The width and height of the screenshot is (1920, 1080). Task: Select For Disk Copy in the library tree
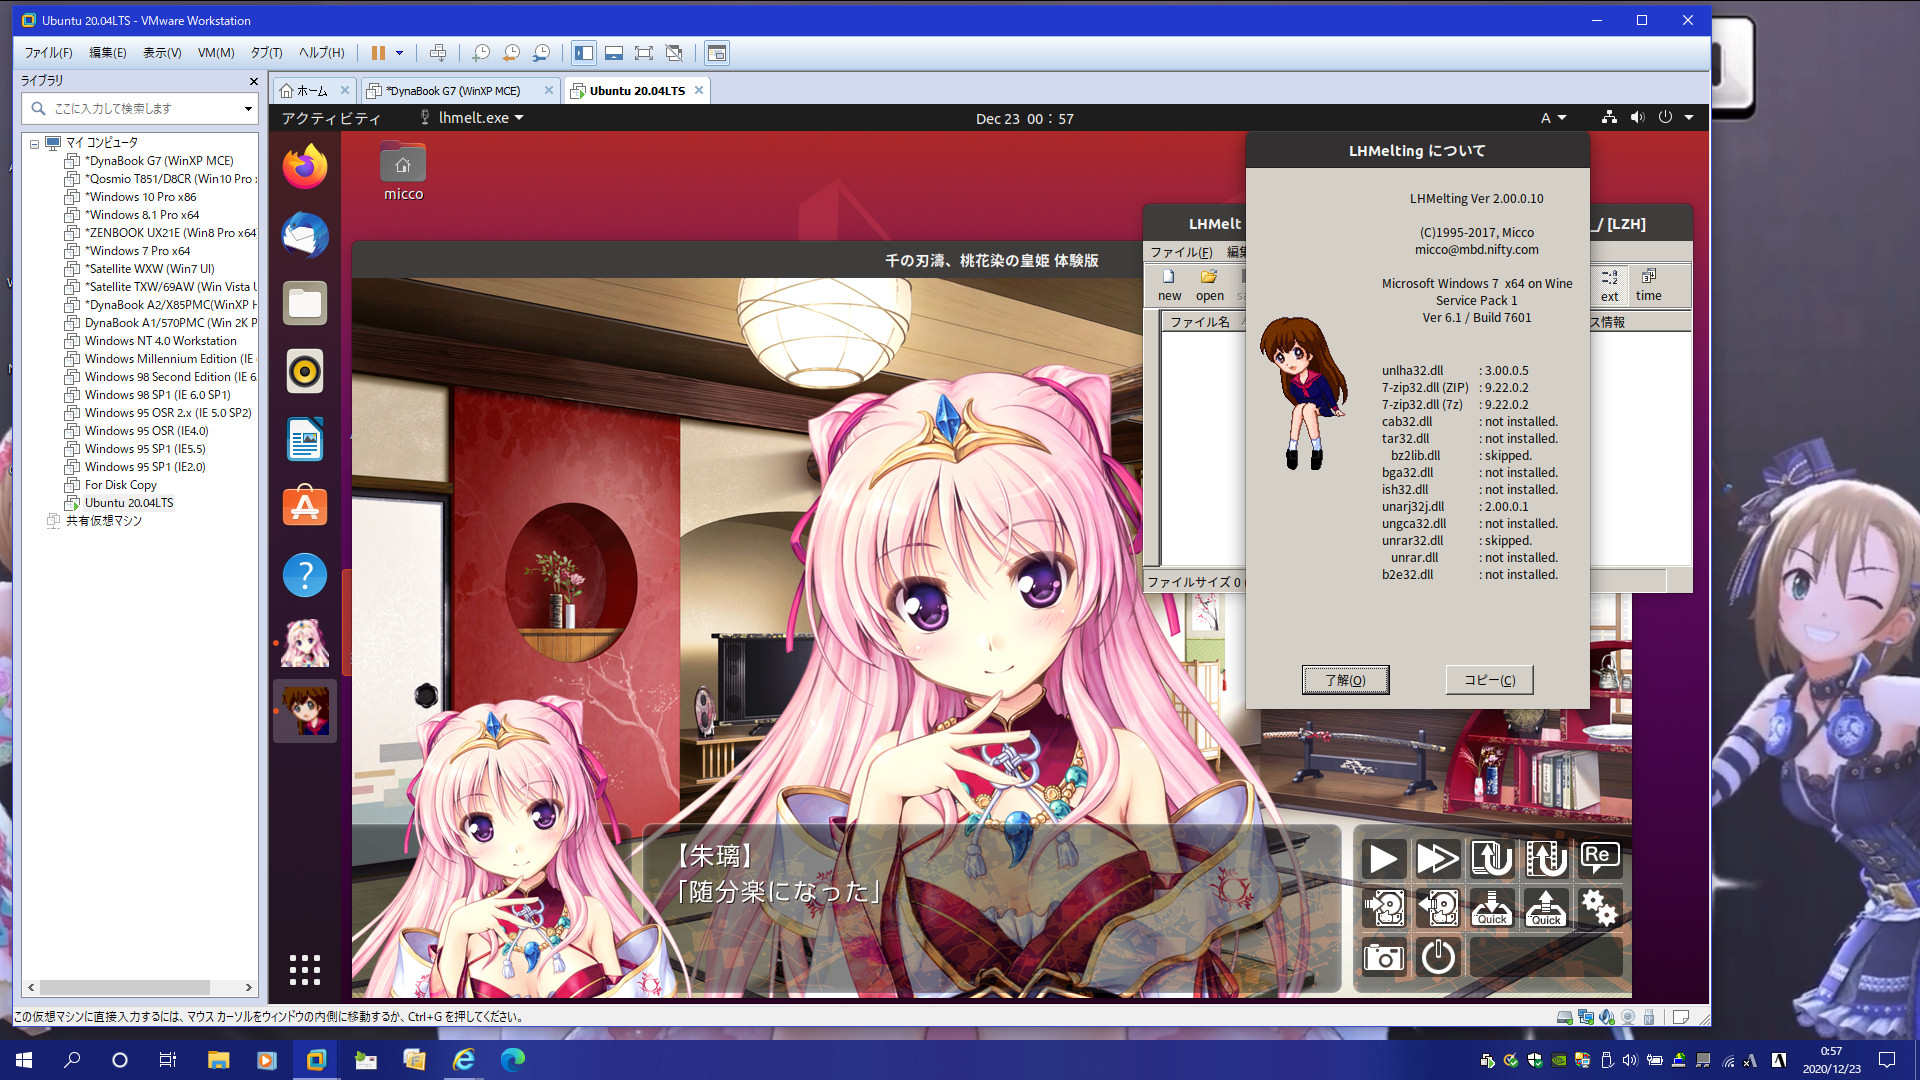(120, 485)
